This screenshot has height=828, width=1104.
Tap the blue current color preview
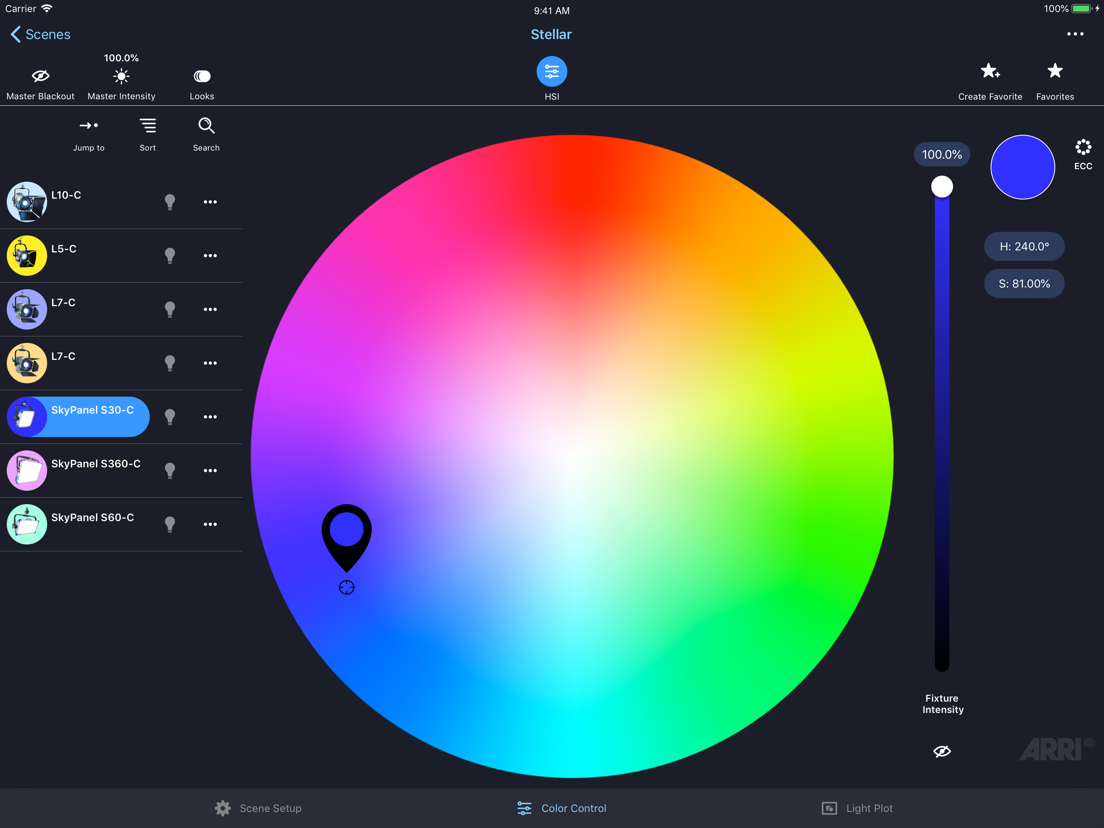tap(1022, 167)
